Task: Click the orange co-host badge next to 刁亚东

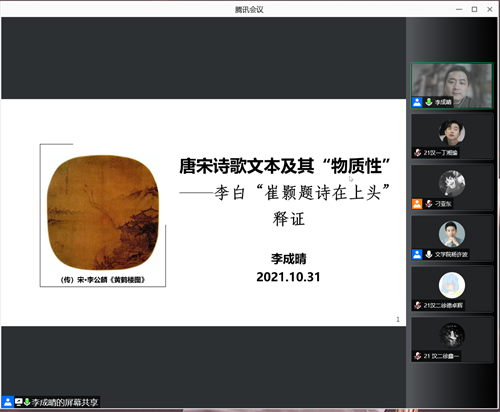Action: pos(417,204)
